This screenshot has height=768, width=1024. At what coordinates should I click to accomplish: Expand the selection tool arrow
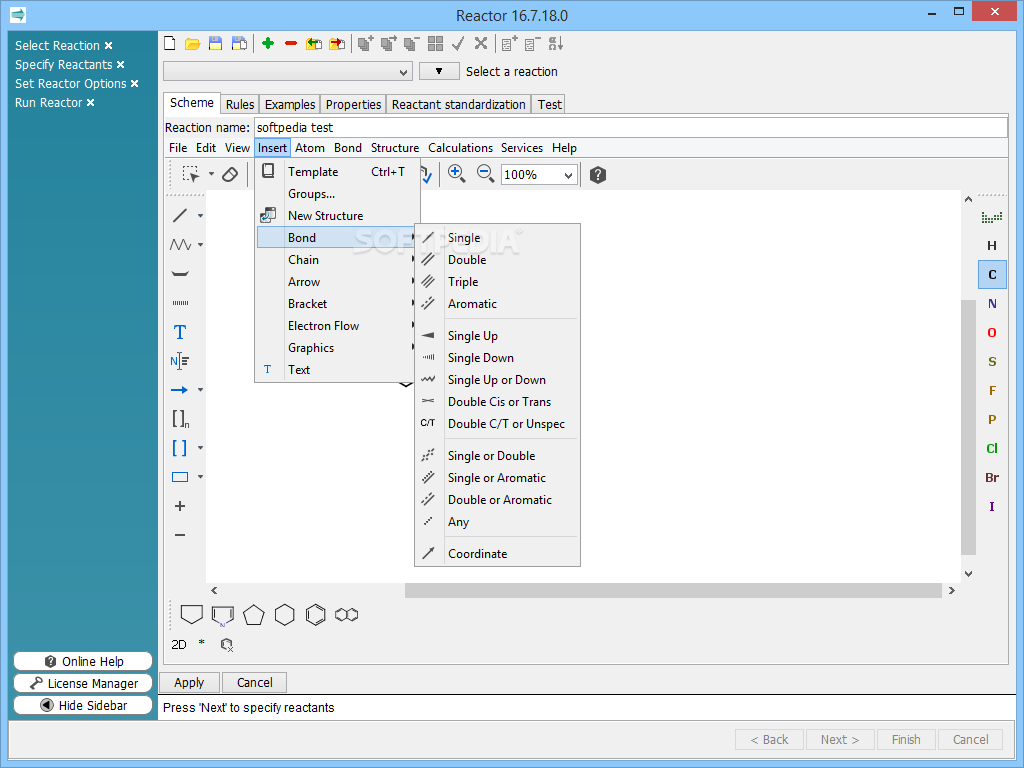tap(211, 174)
